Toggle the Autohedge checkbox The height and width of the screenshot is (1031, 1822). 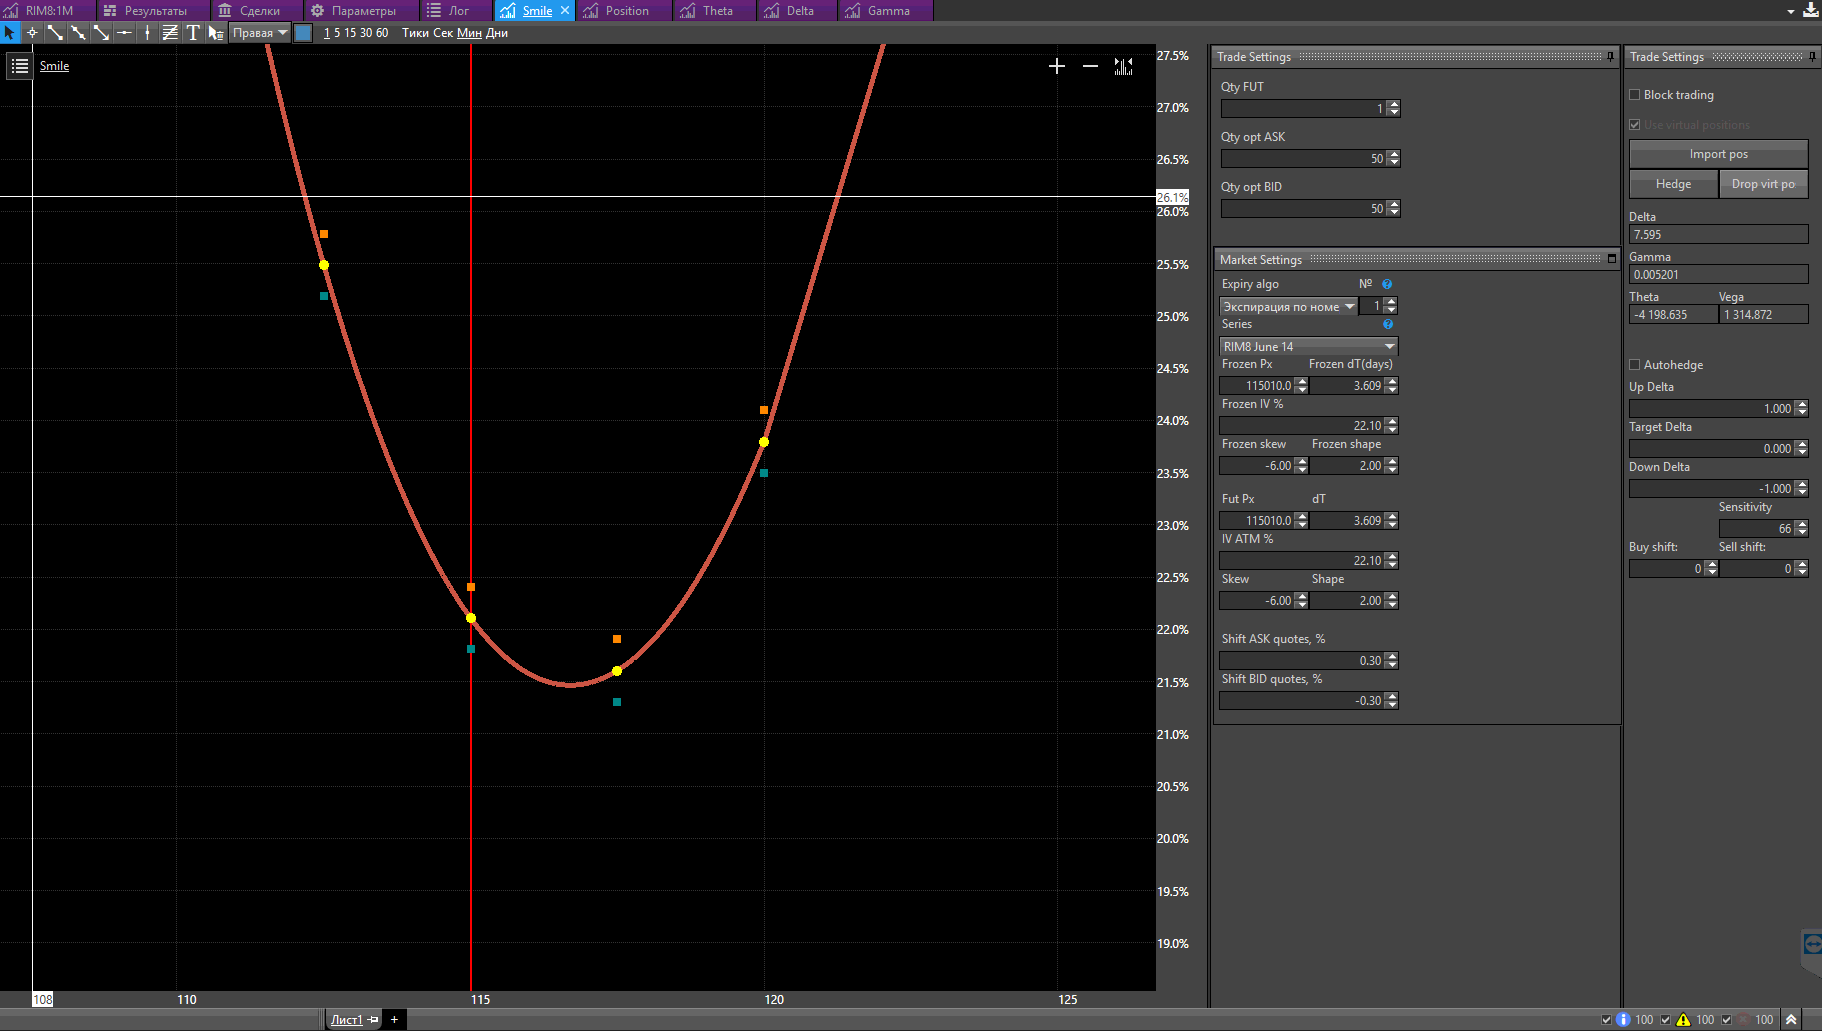tap(1635, 365)
